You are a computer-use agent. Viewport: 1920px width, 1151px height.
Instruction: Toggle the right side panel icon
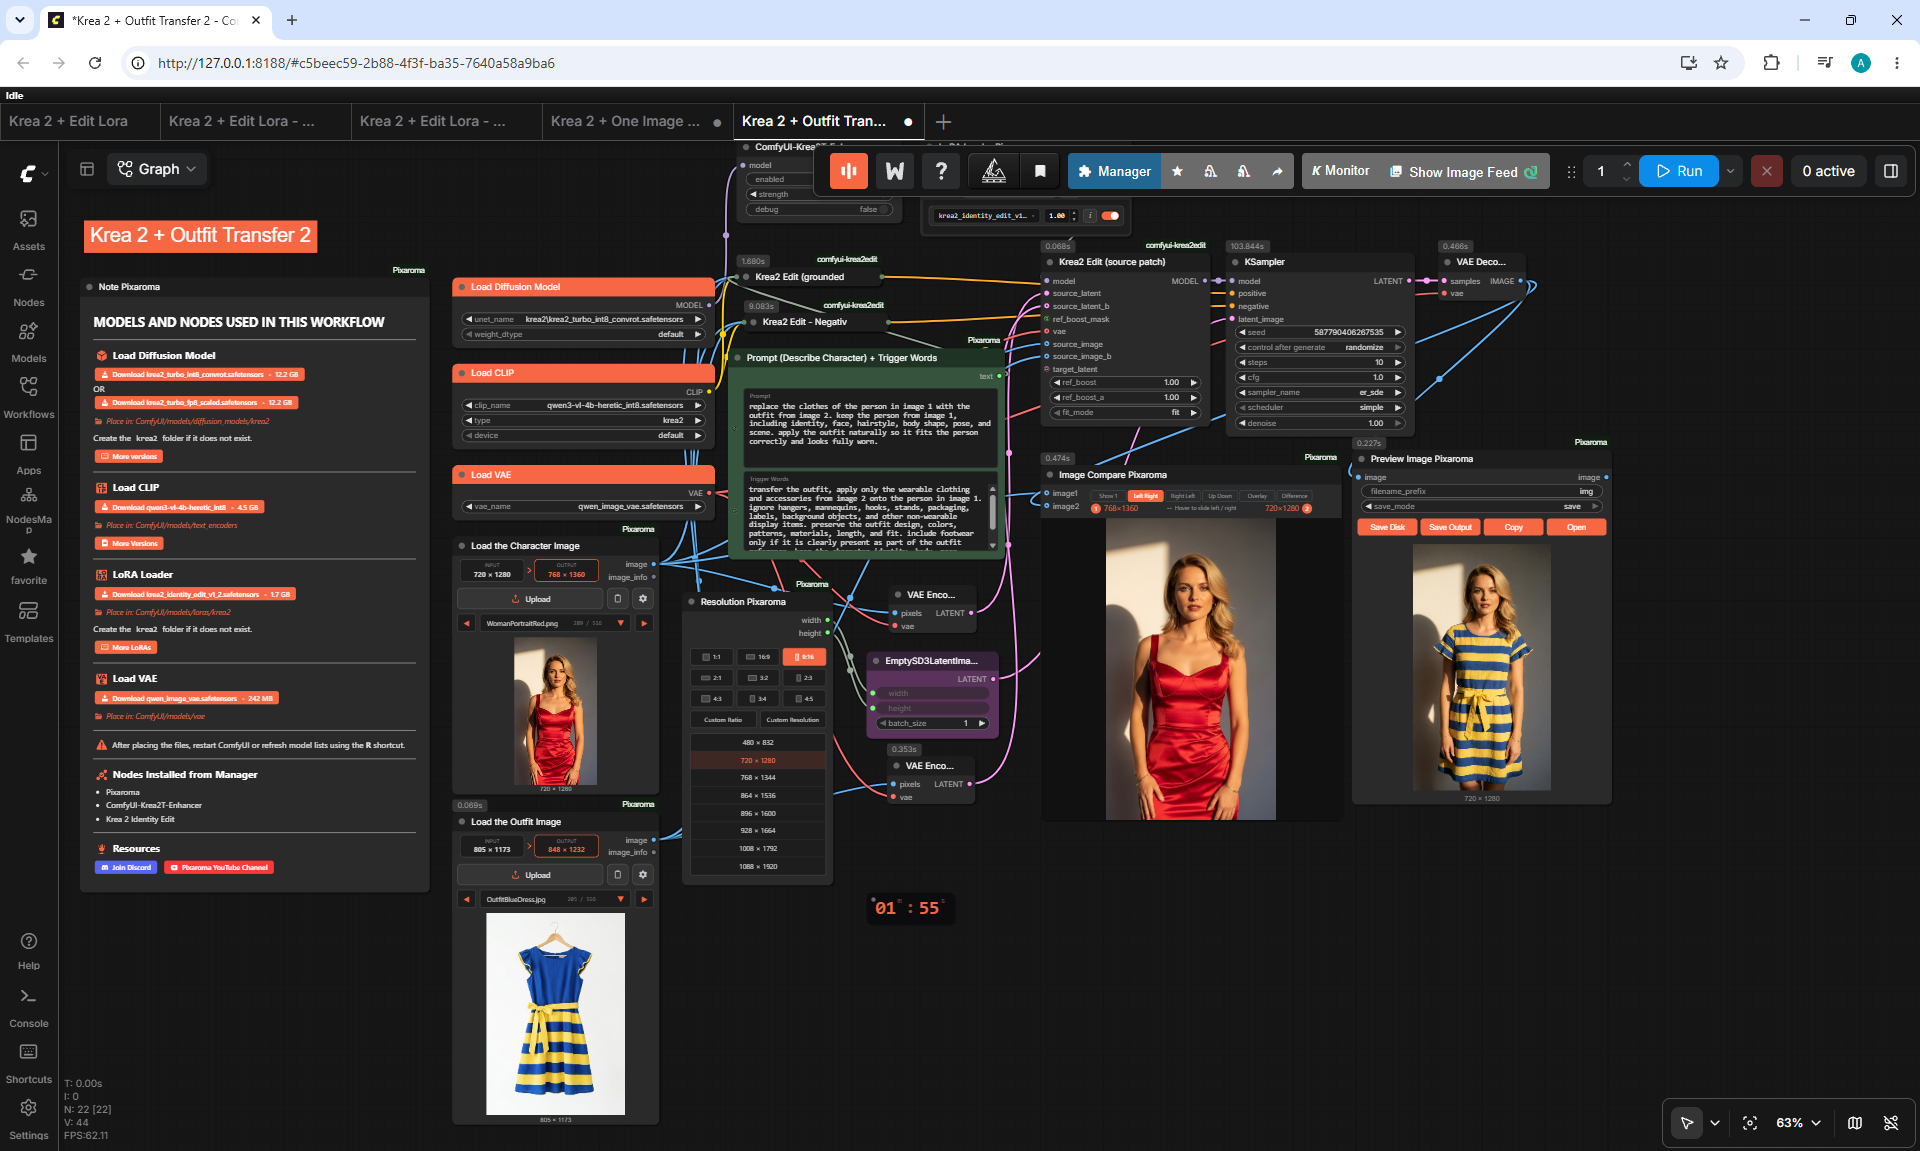tap(1891, 171)
